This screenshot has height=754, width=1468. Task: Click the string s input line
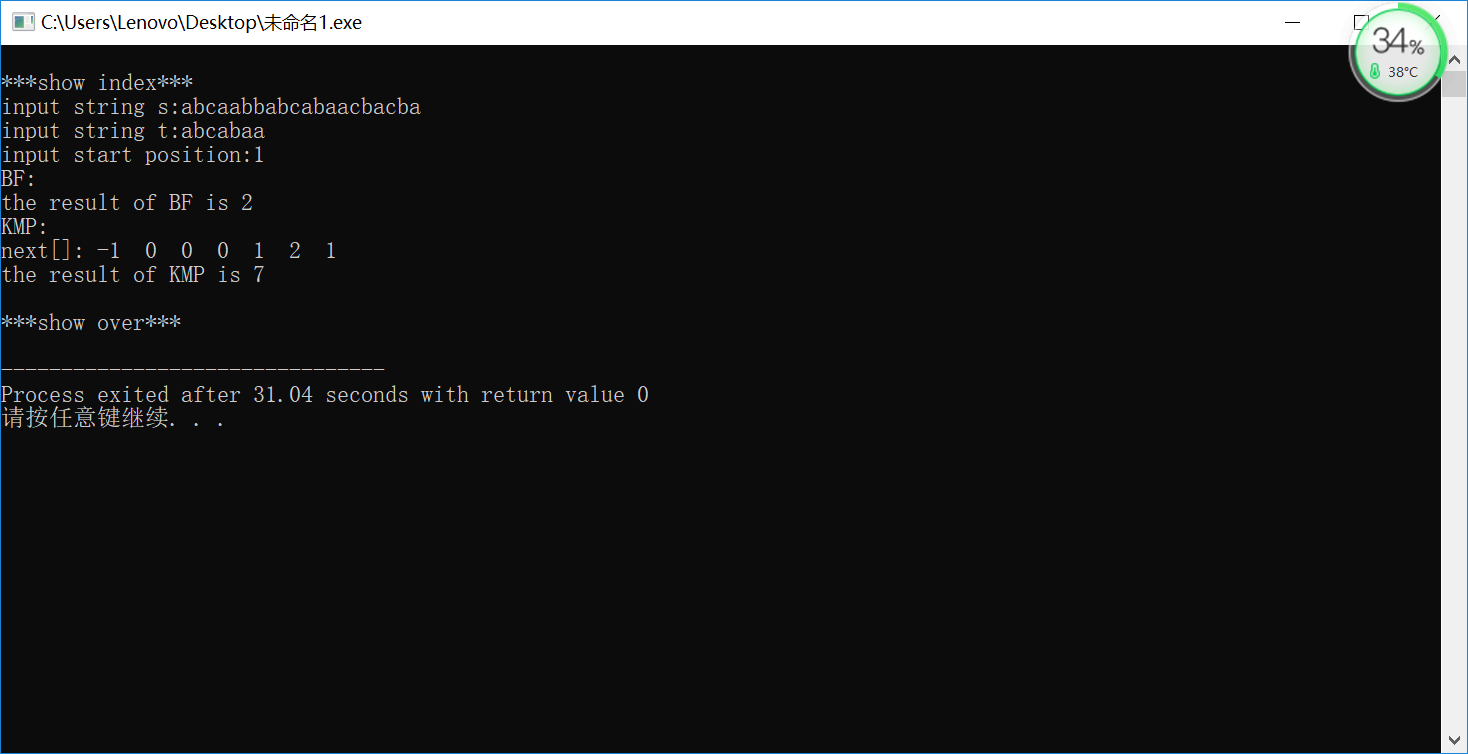coord(211,107)
